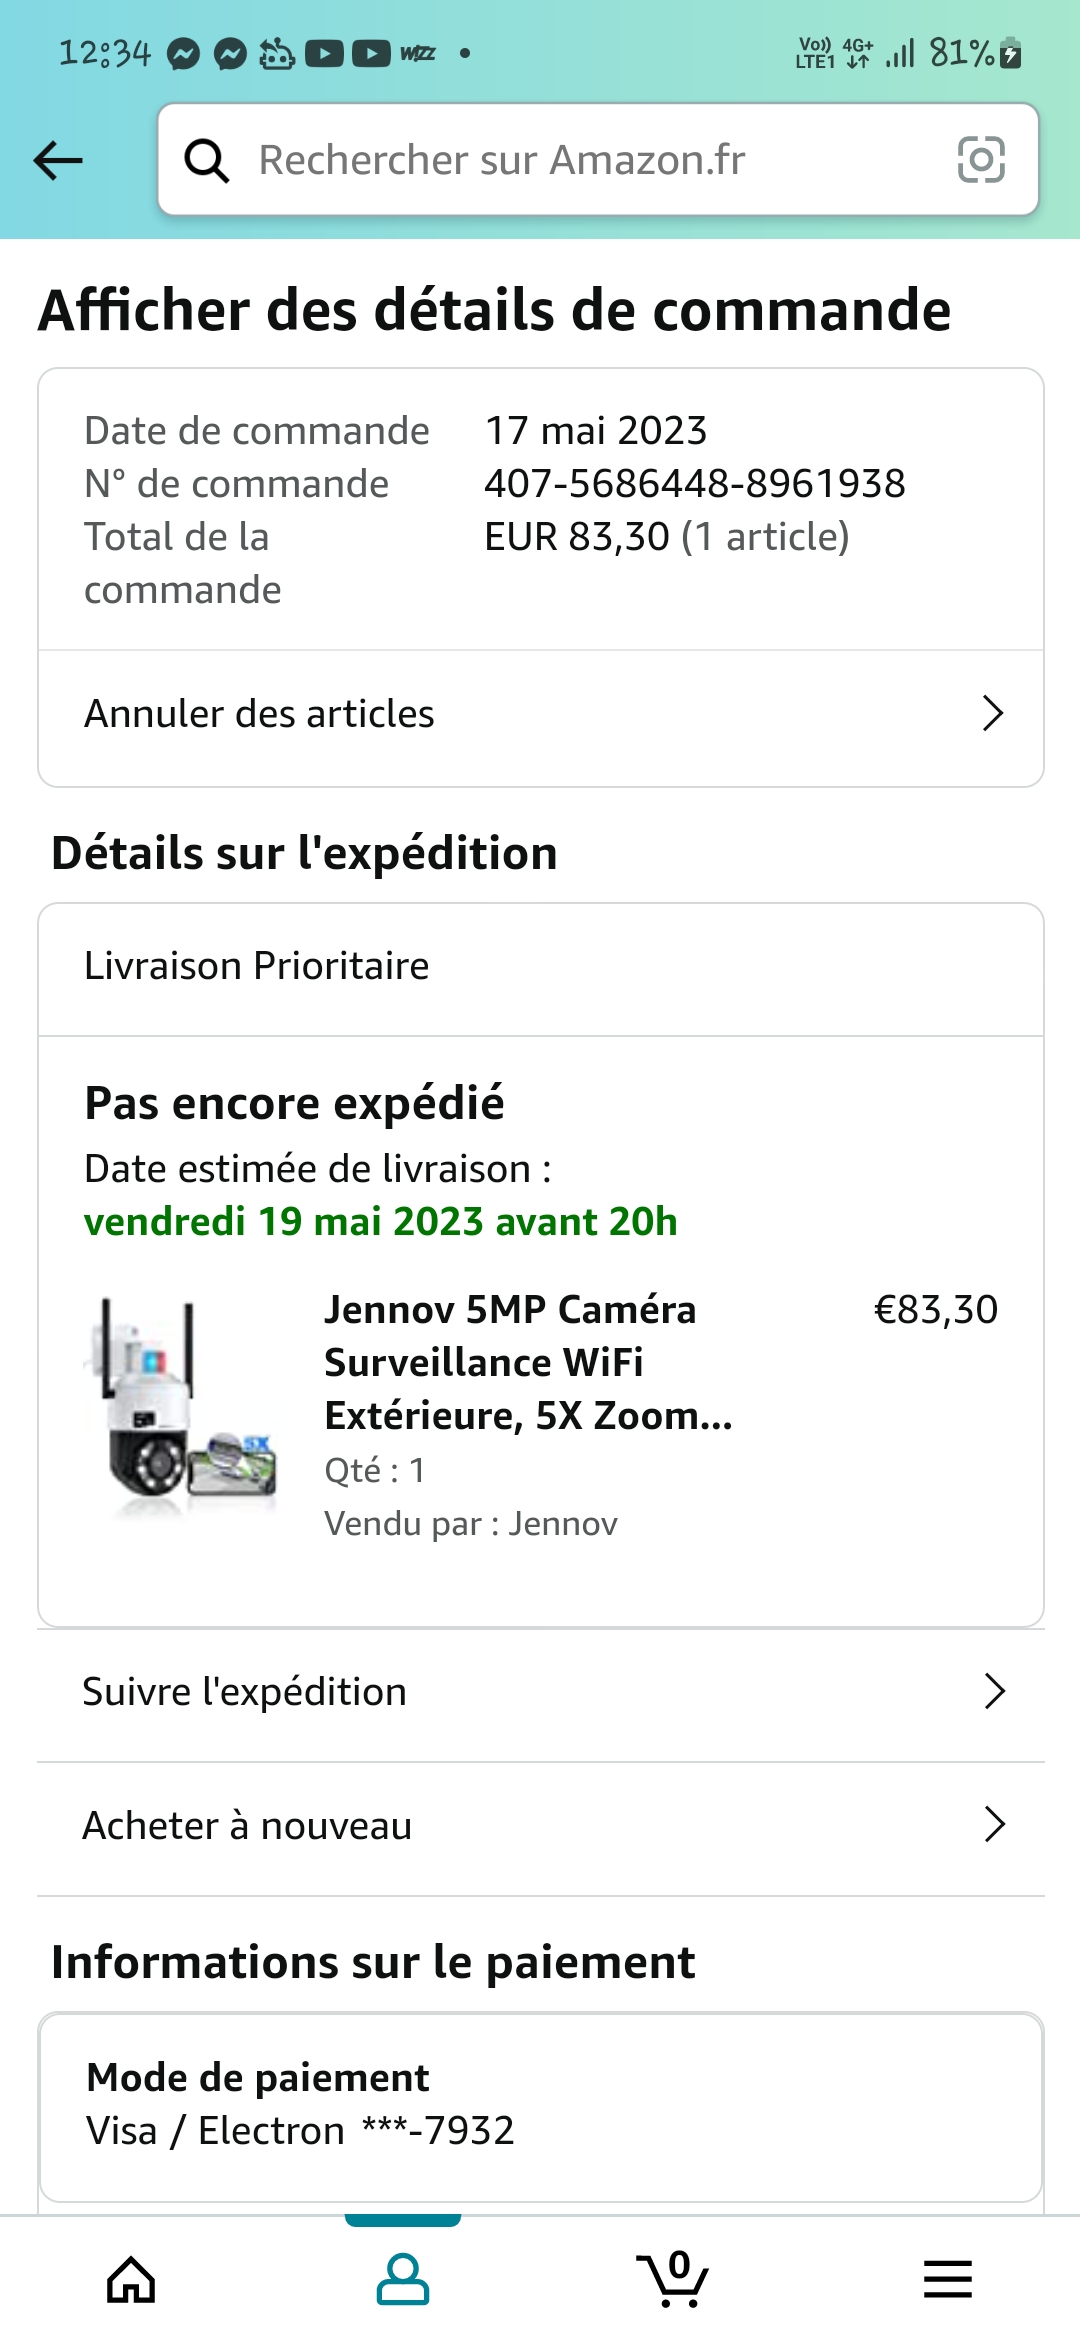Open the Acheter à nouveau chevron
This screenshot has height=2340, width=1080.
(x=993, y=1825)
